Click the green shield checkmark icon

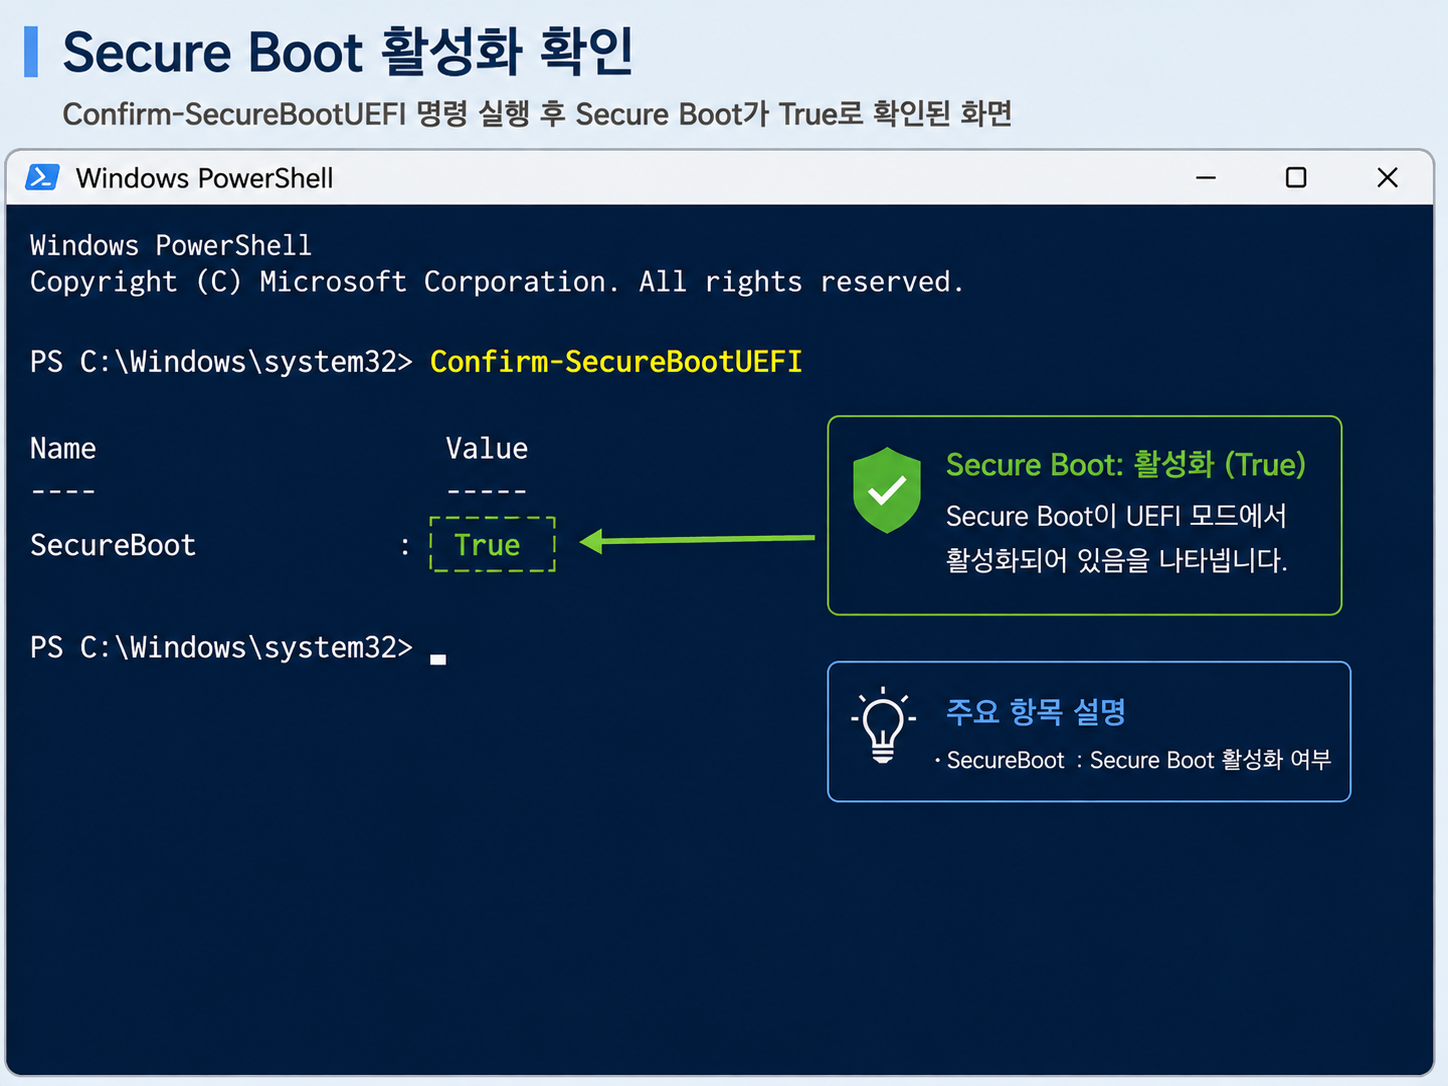coord(887,490)
